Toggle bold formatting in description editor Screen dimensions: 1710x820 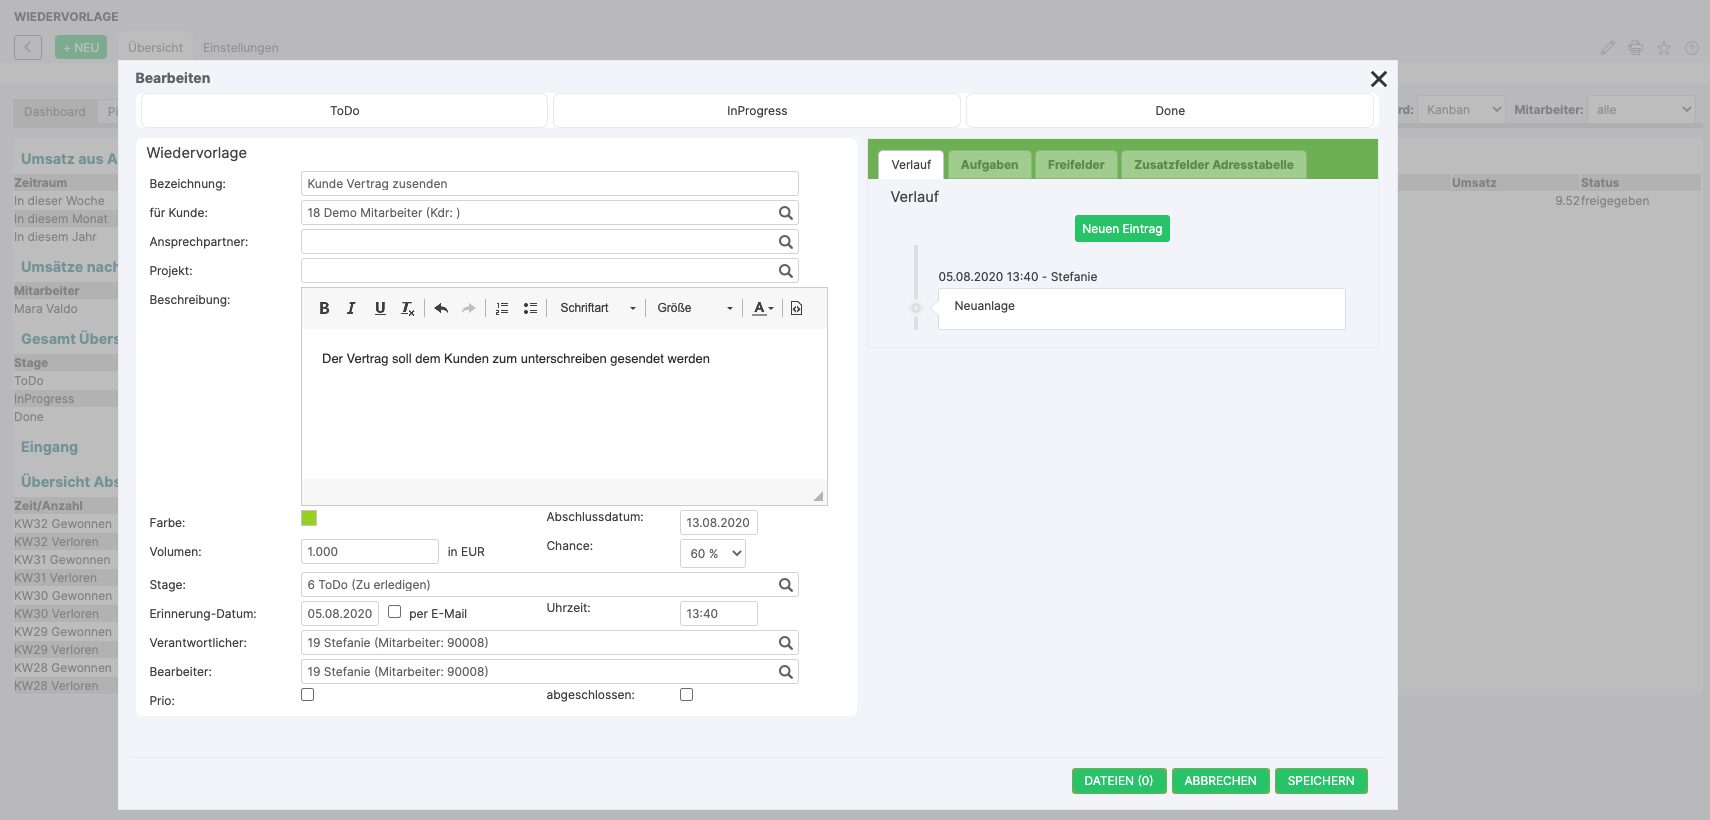(324, 308)
